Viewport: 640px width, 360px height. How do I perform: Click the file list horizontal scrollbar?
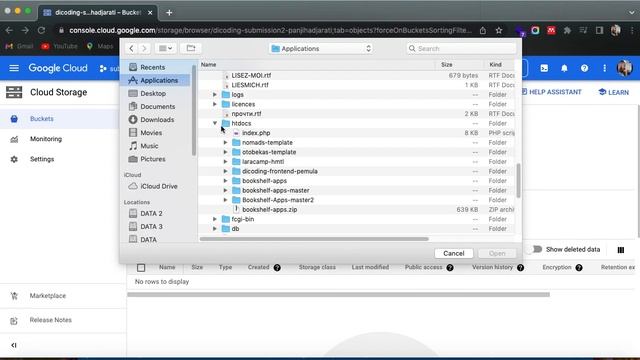pyautogui.click(x=314, y=239)
